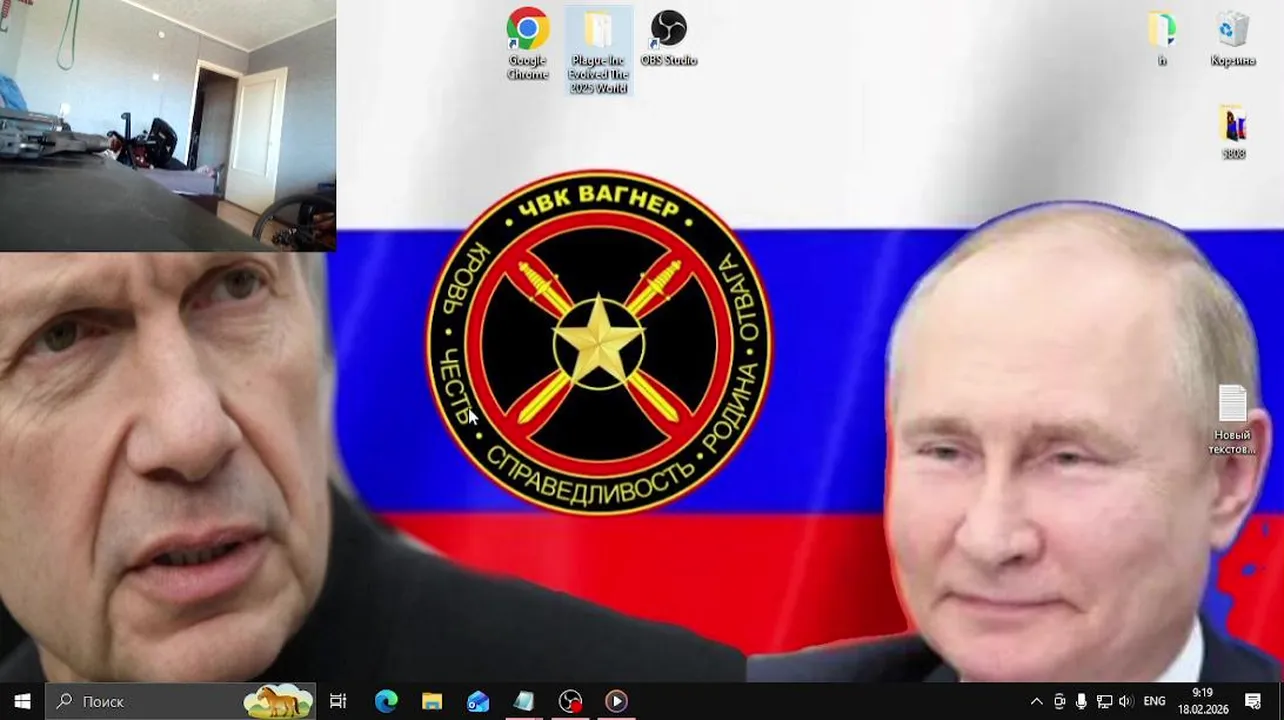Open Task View on the taskbar
The width and height of the screenshot is (1284, 720).
coord(338,701)
